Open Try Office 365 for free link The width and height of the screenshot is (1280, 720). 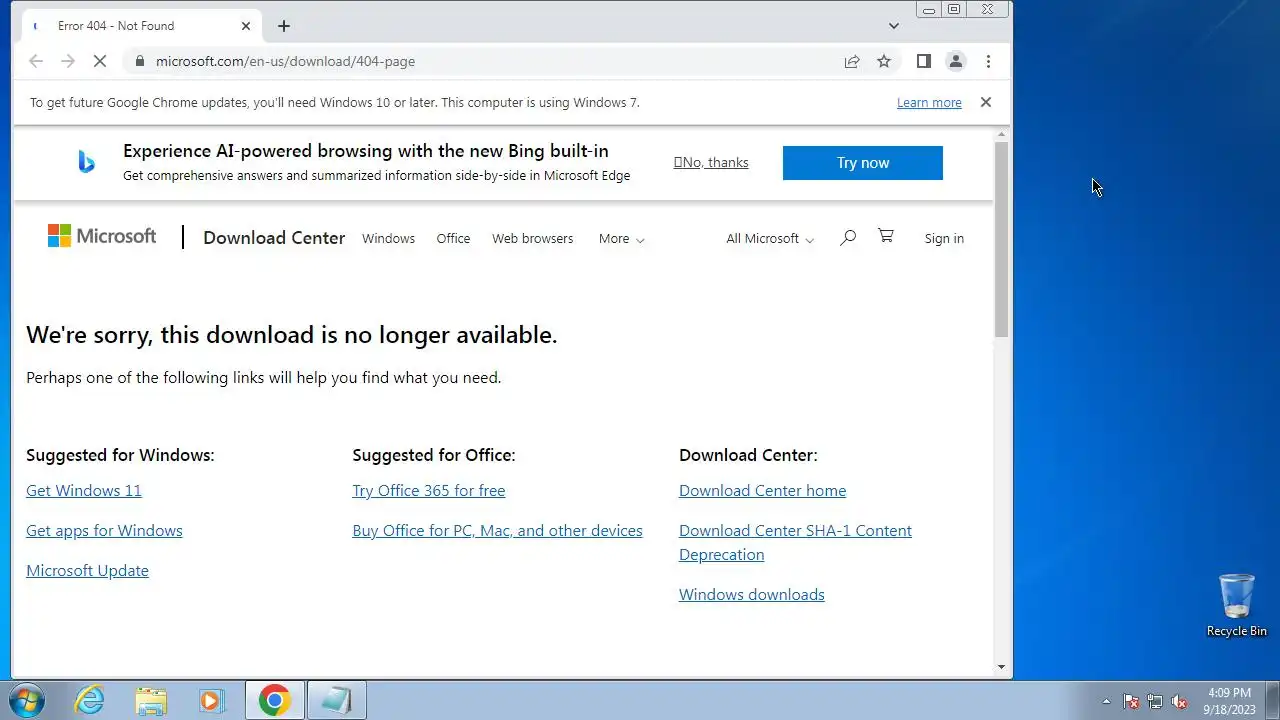tap(429, 490)
